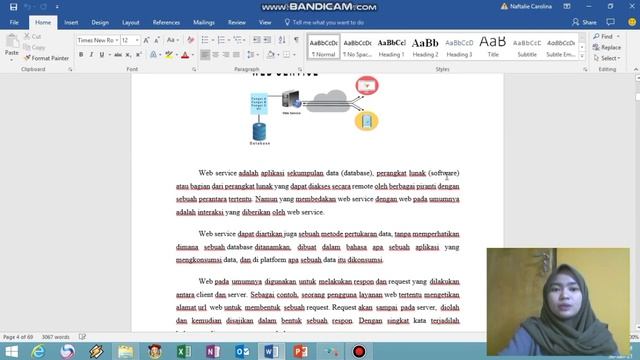Viewport: 640px width, 360px height.
Task: Apply the Heading 1 style
Action: 391,47
